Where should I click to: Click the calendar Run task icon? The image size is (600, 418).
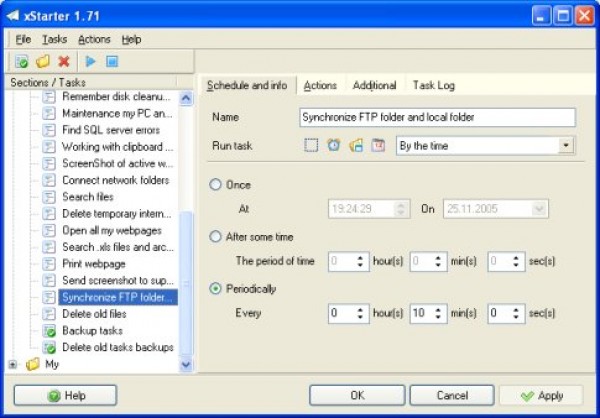(x=378, y=146)
